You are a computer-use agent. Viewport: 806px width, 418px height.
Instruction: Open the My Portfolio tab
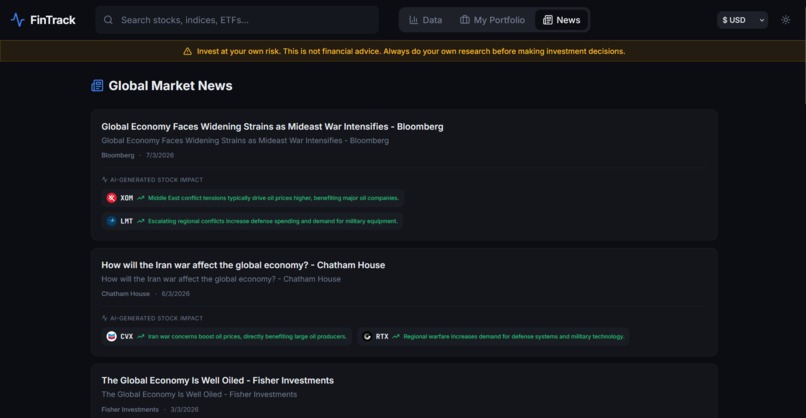492,20
